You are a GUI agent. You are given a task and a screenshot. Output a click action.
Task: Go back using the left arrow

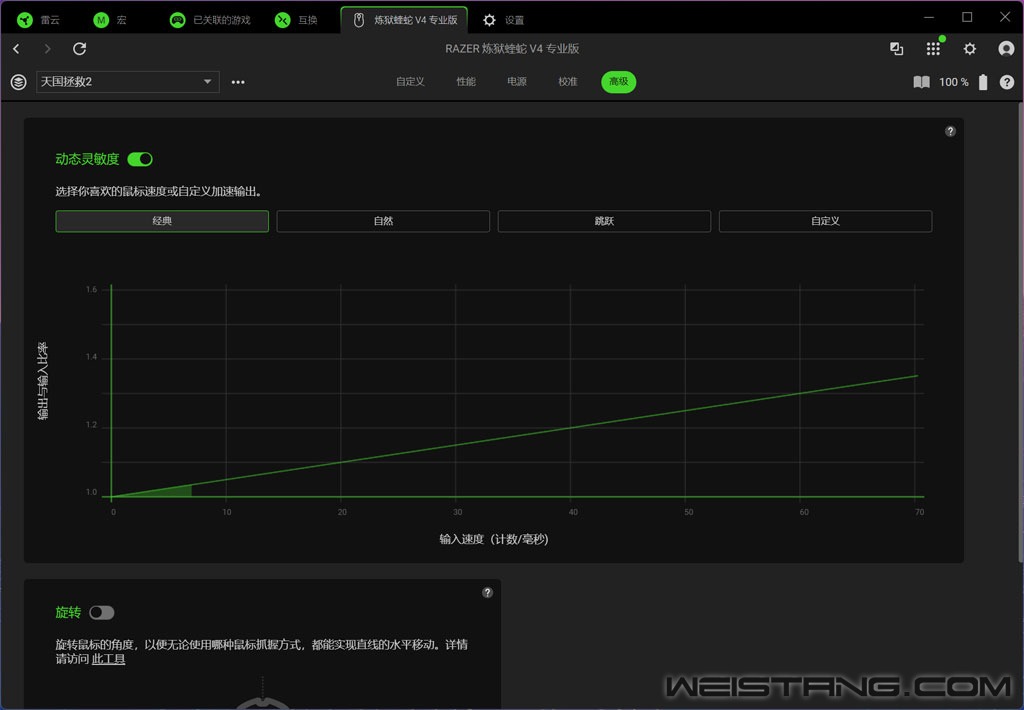click(x=16, y=49)
